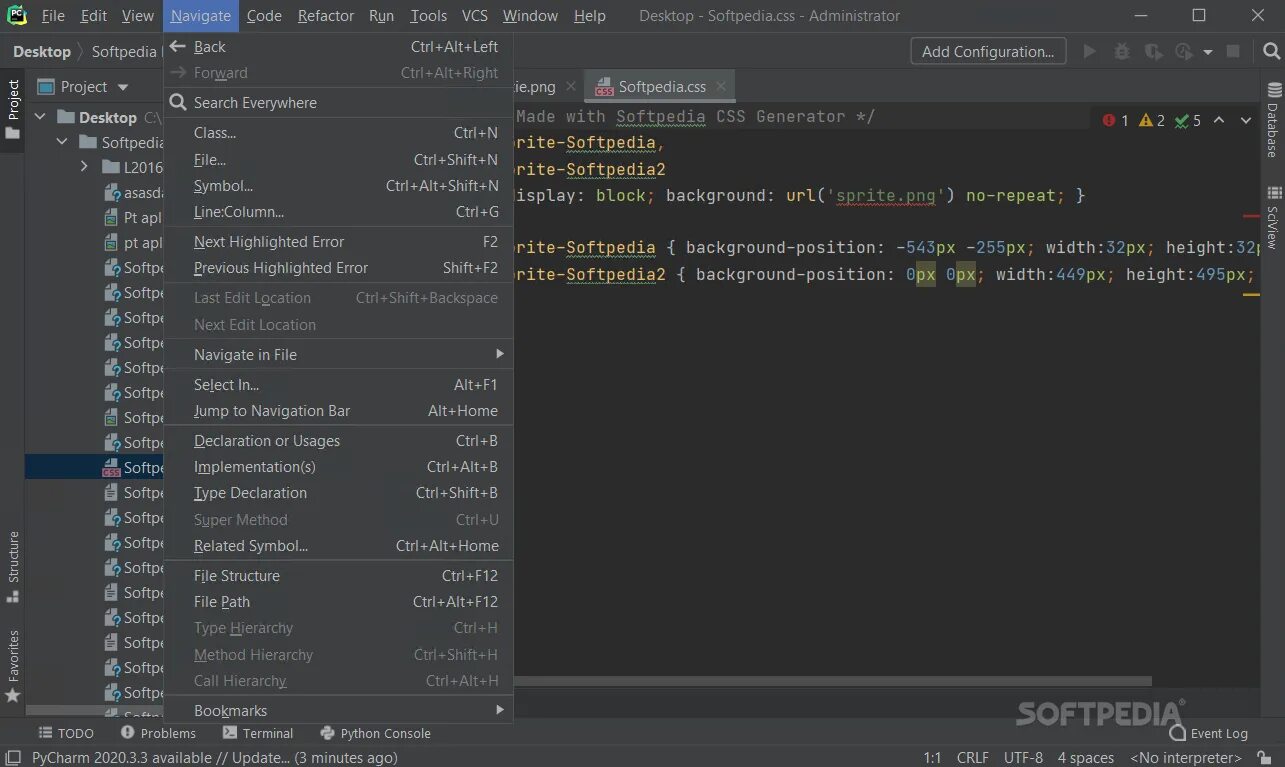Click the Run configuration play icon

(x=1090, y=51)
